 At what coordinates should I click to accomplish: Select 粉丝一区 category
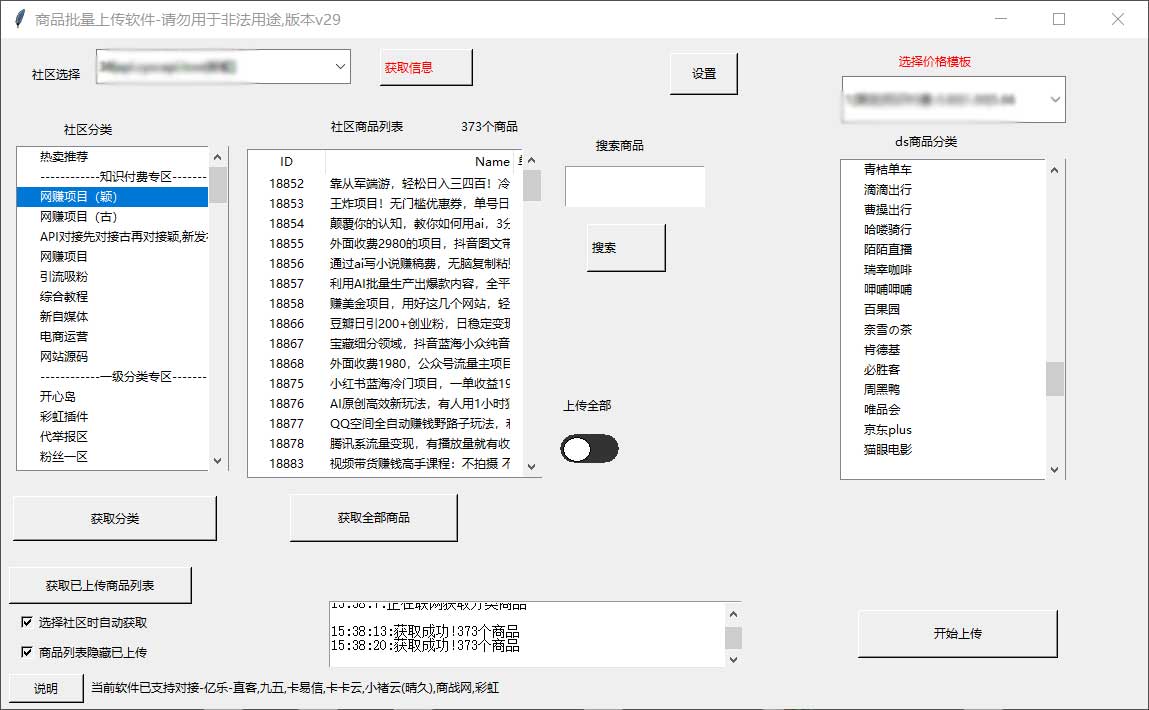point(113,456)
